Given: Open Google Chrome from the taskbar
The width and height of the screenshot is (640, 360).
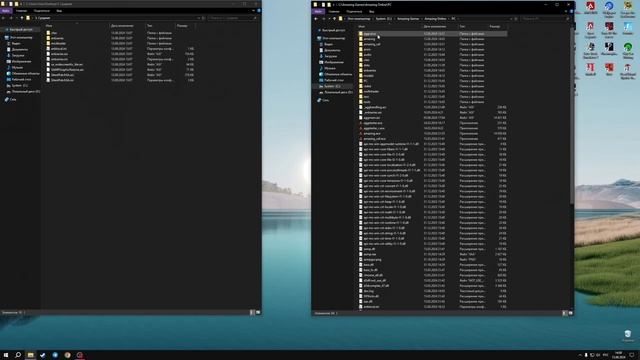Looking at the screenshot, I should pos(67,355).
